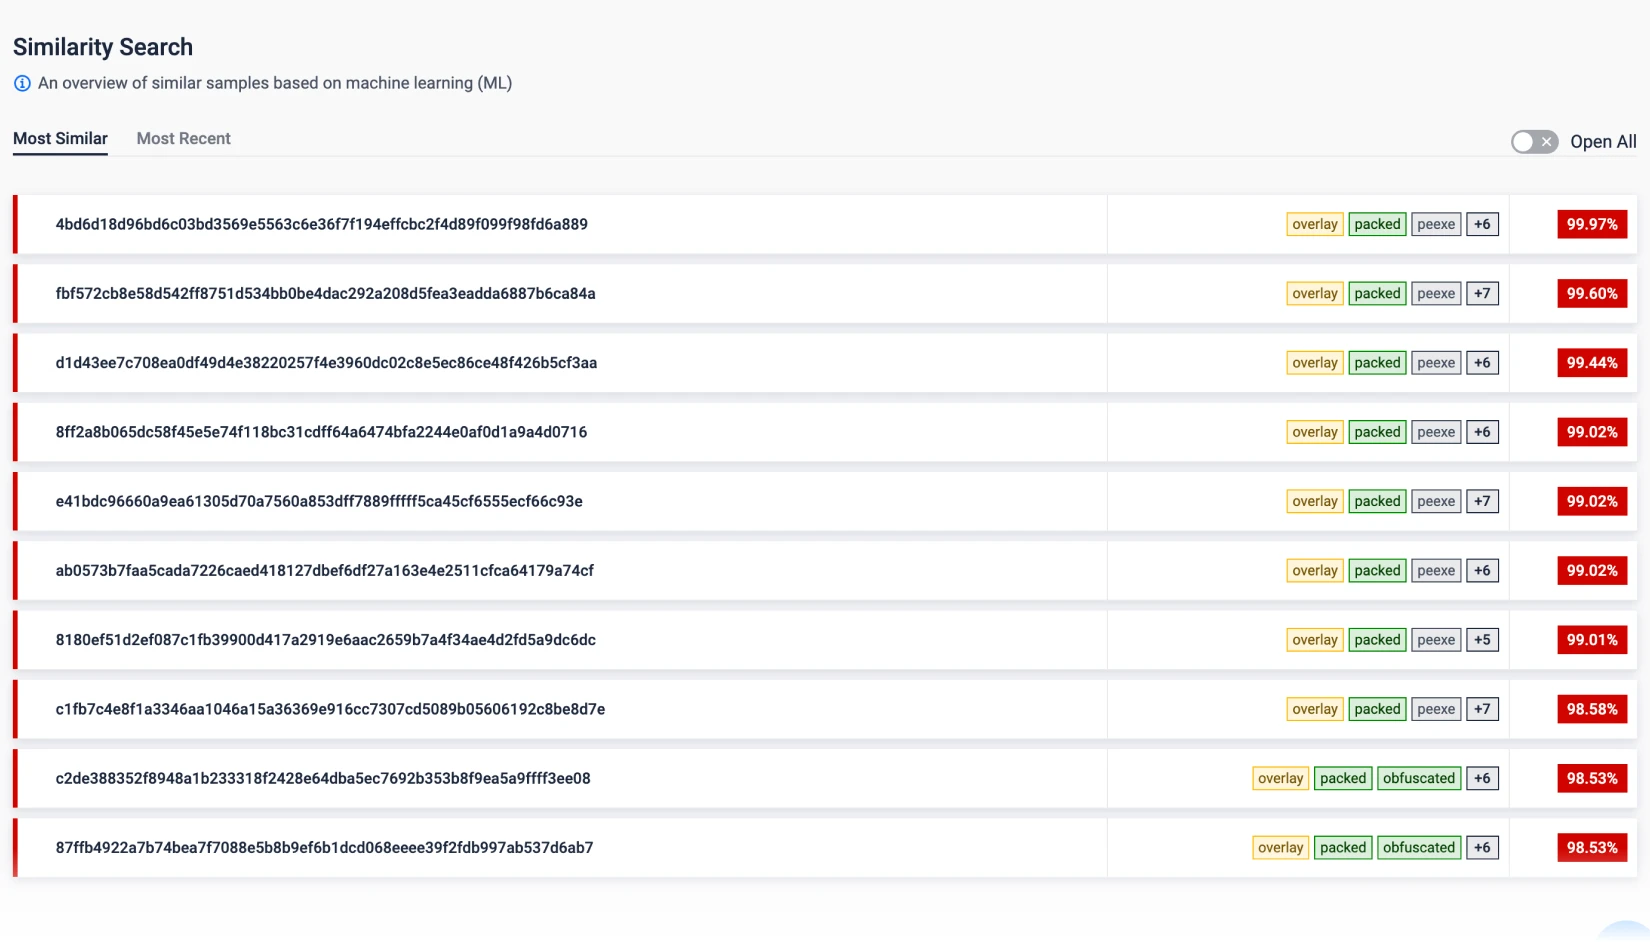
Task: Click the obfuscated tag on the c2de3883 row
Action: (1418, 778)
